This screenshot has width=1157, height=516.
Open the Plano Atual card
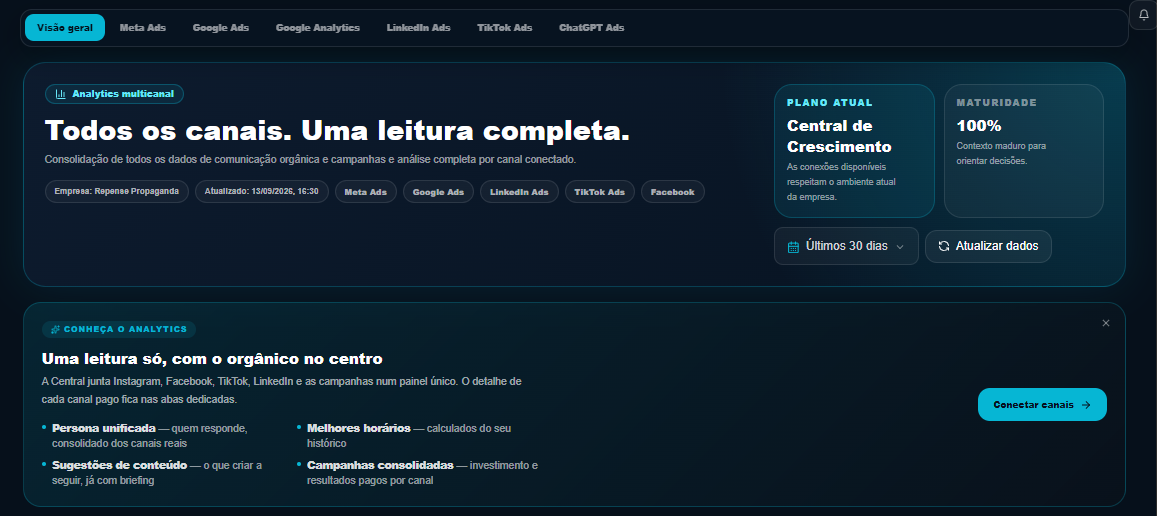click(x=854, y=151)
